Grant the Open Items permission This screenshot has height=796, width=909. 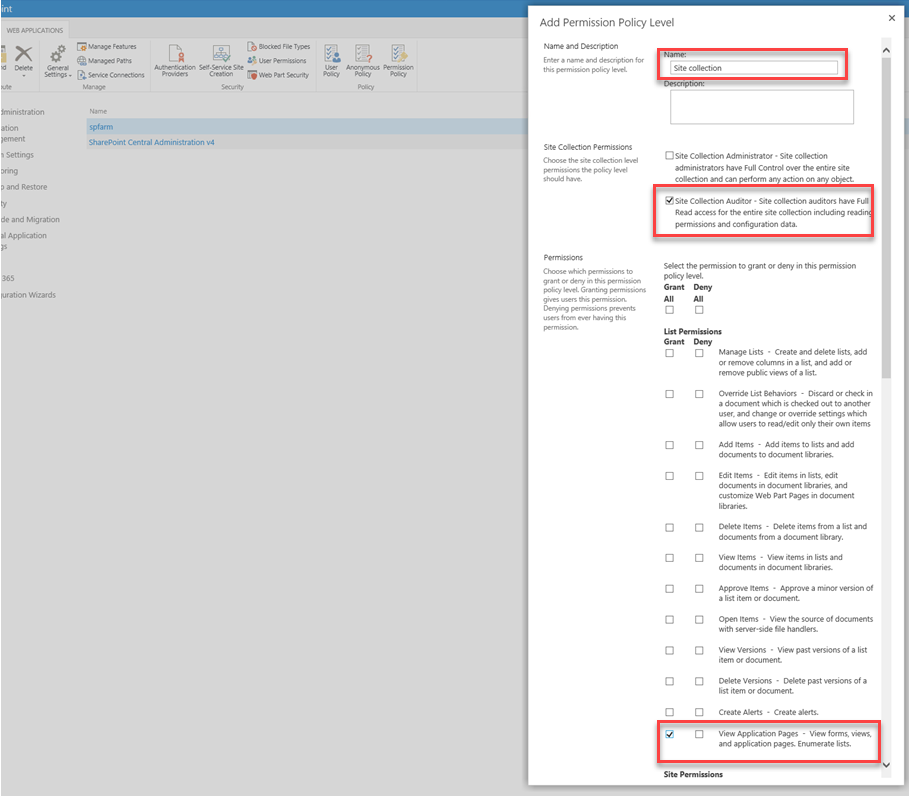[670, 620]
